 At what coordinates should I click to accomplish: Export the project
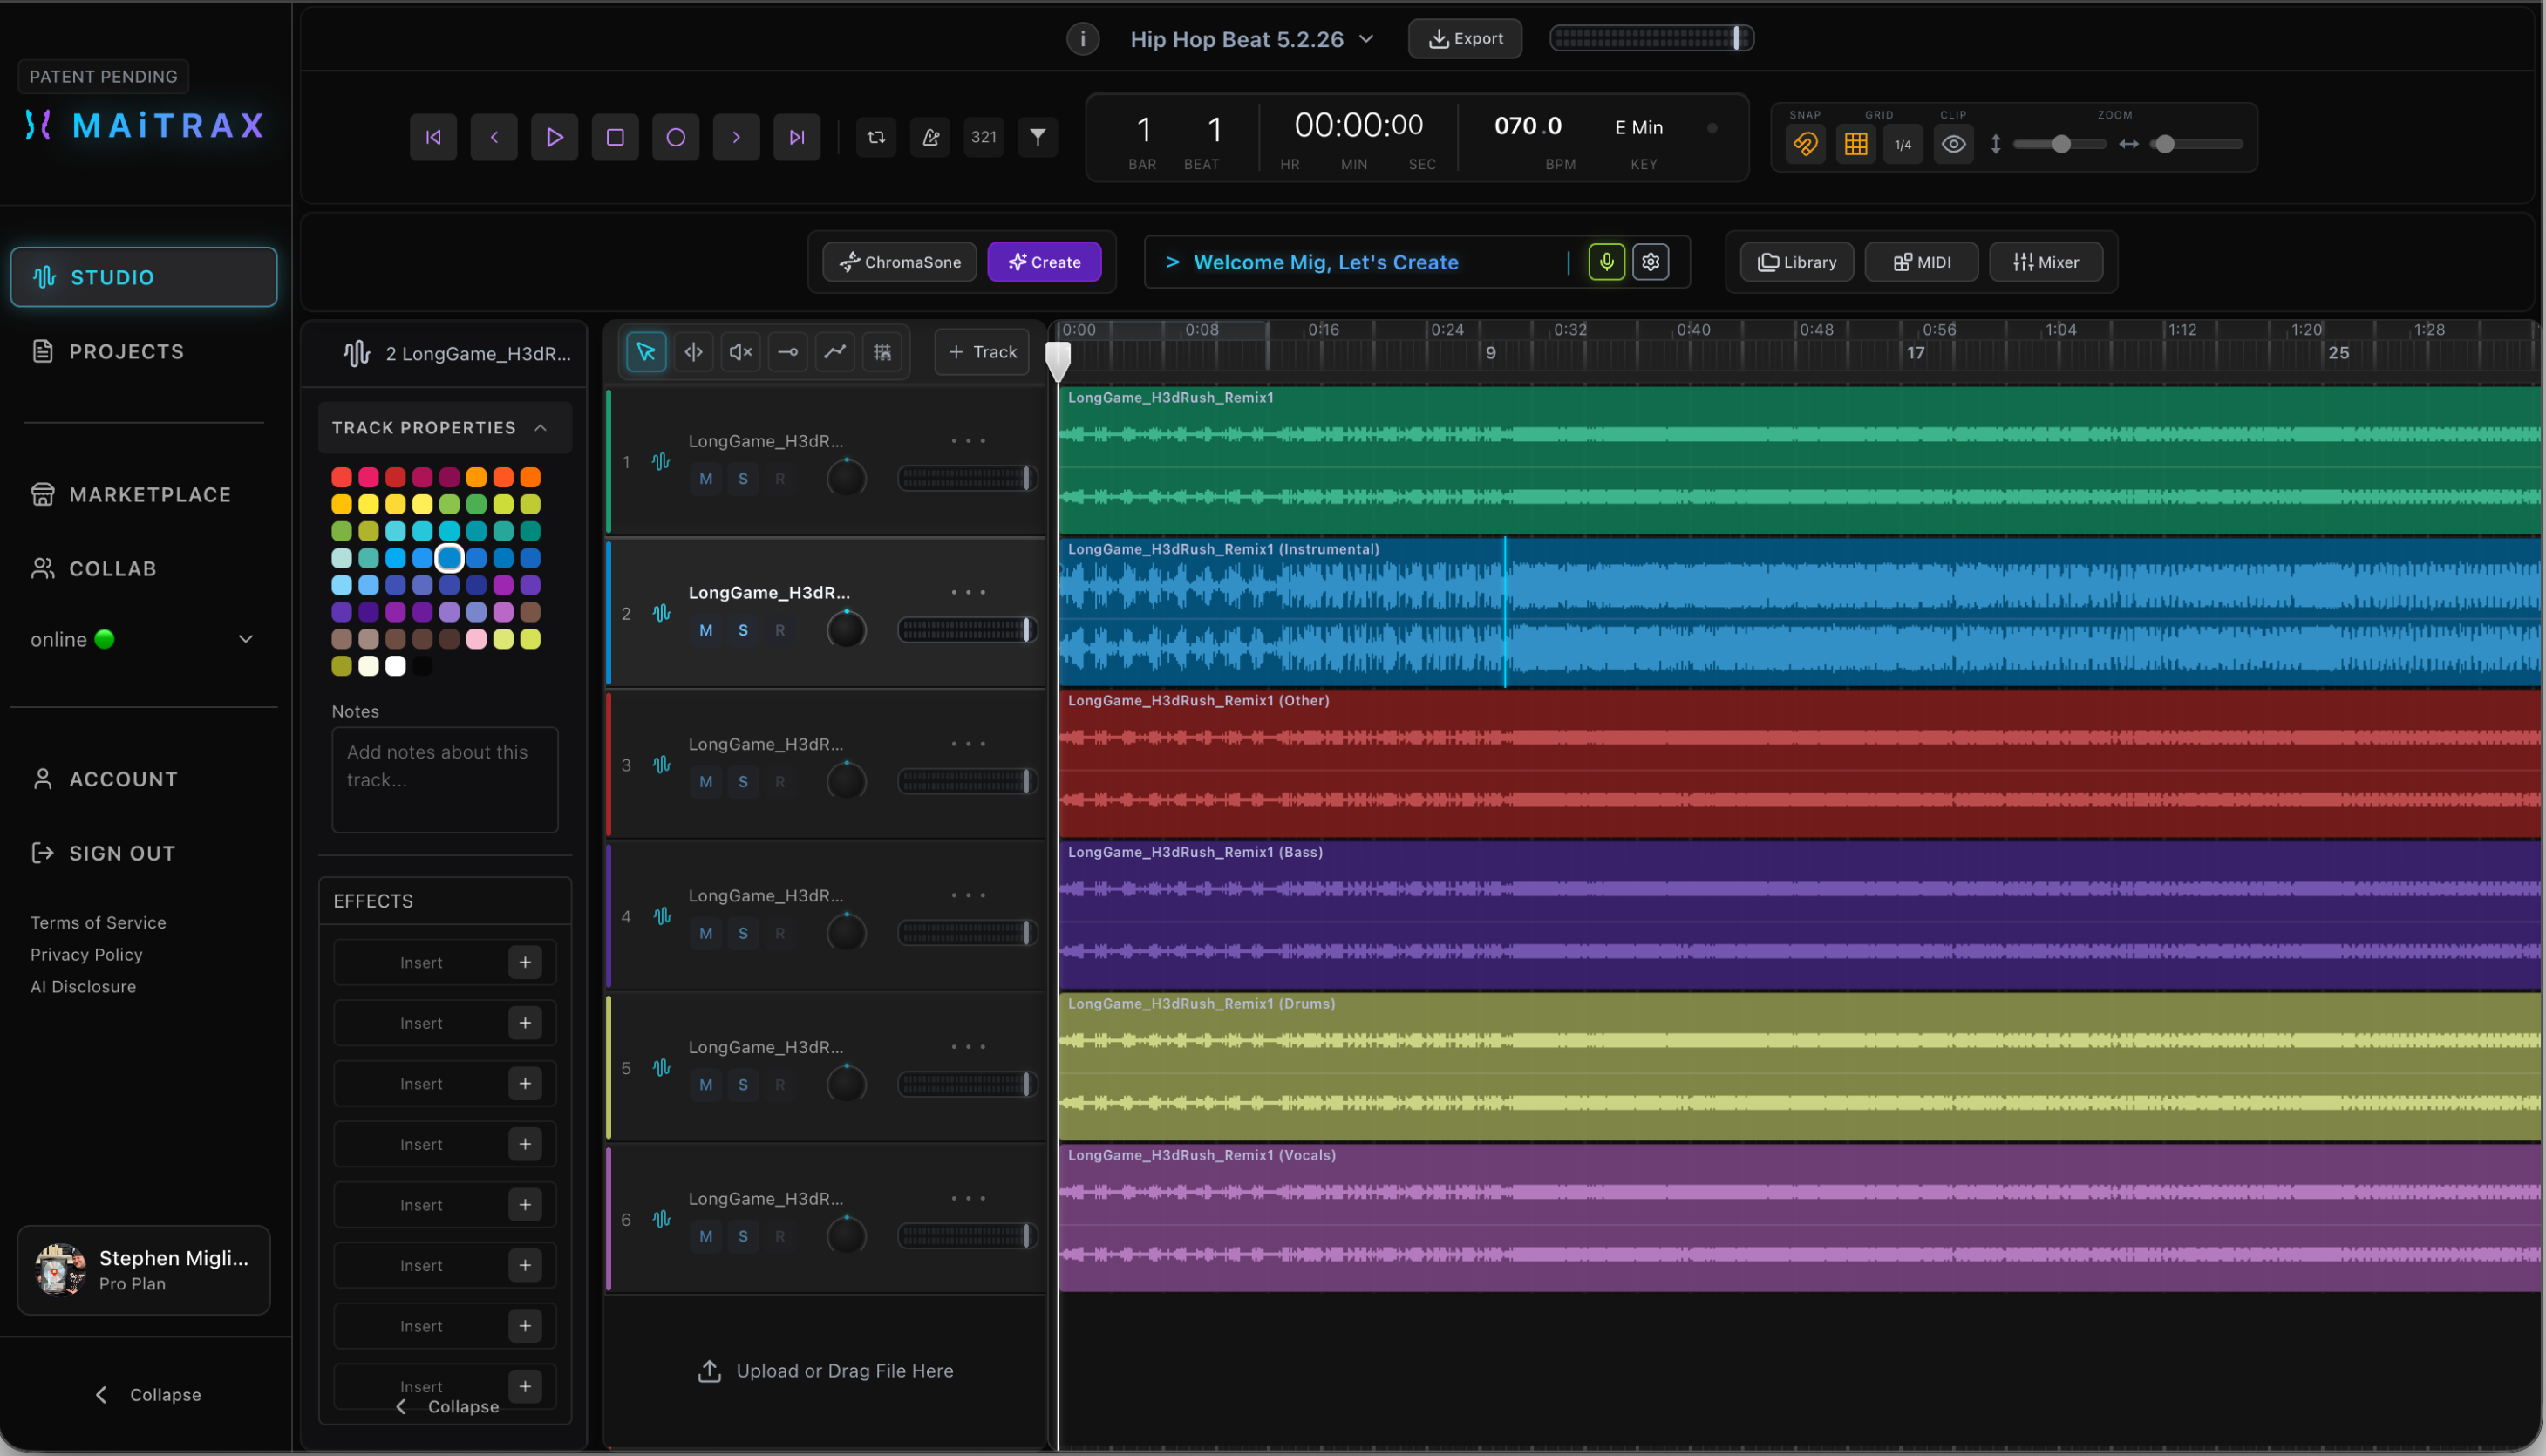(x=1465, y=39)
